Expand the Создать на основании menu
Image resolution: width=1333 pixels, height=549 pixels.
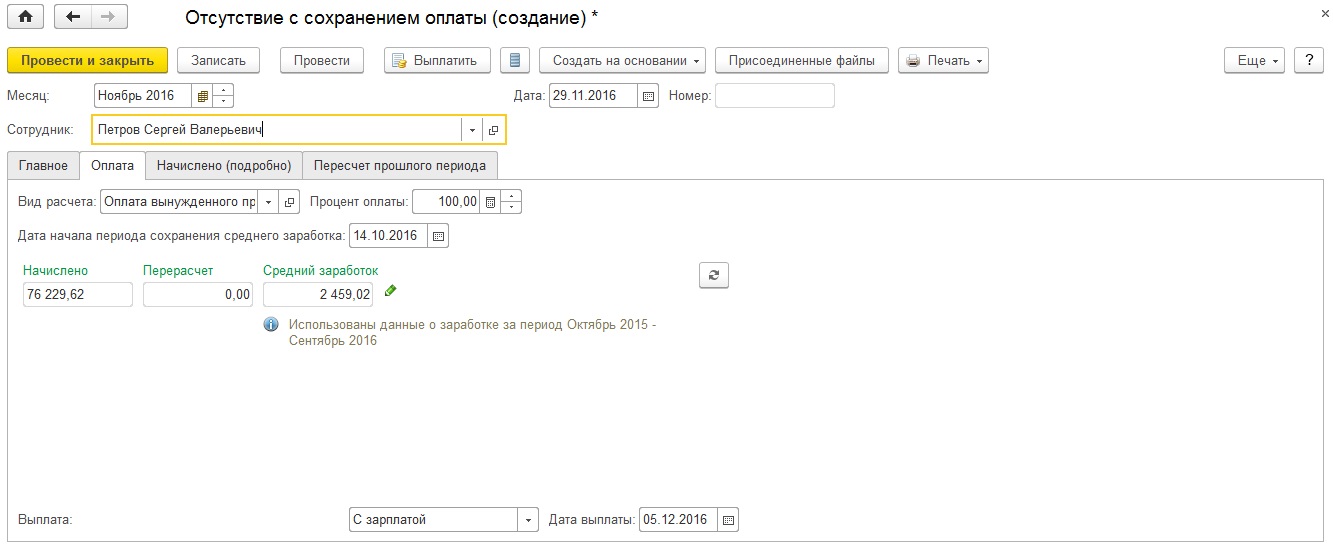622,61
